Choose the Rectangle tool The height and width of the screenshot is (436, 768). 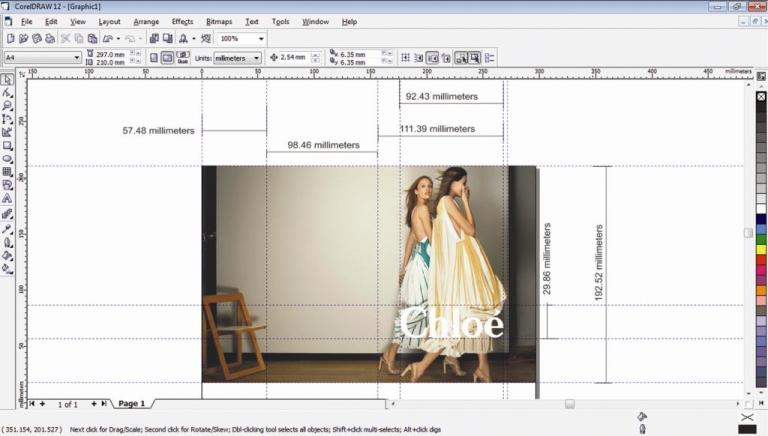[7, 145]
